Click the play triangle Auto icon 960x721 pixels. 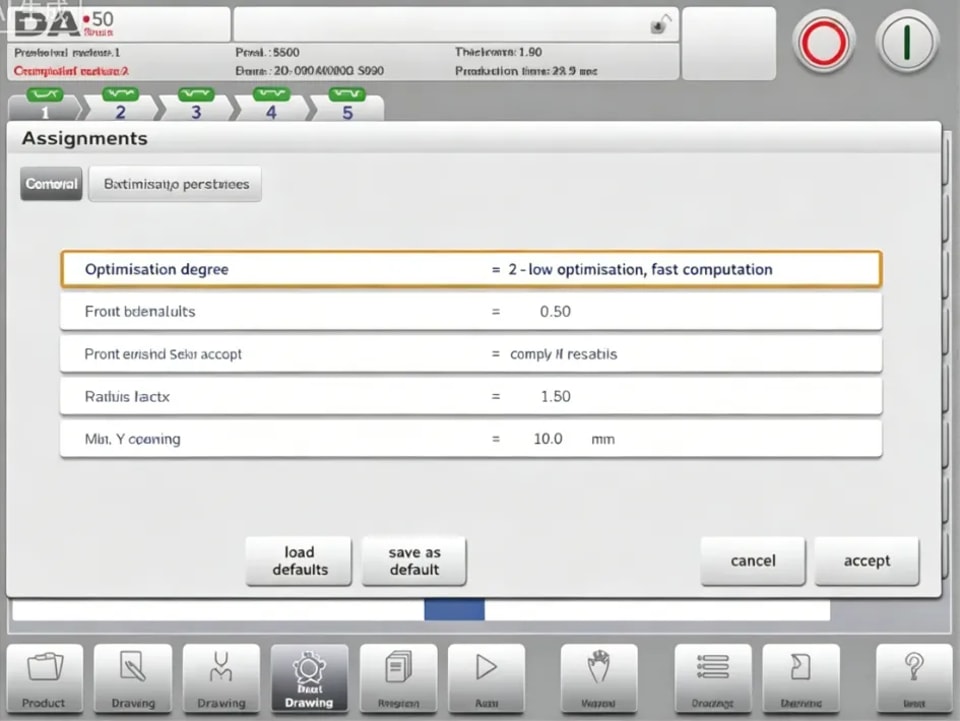[x=486, y=678]
